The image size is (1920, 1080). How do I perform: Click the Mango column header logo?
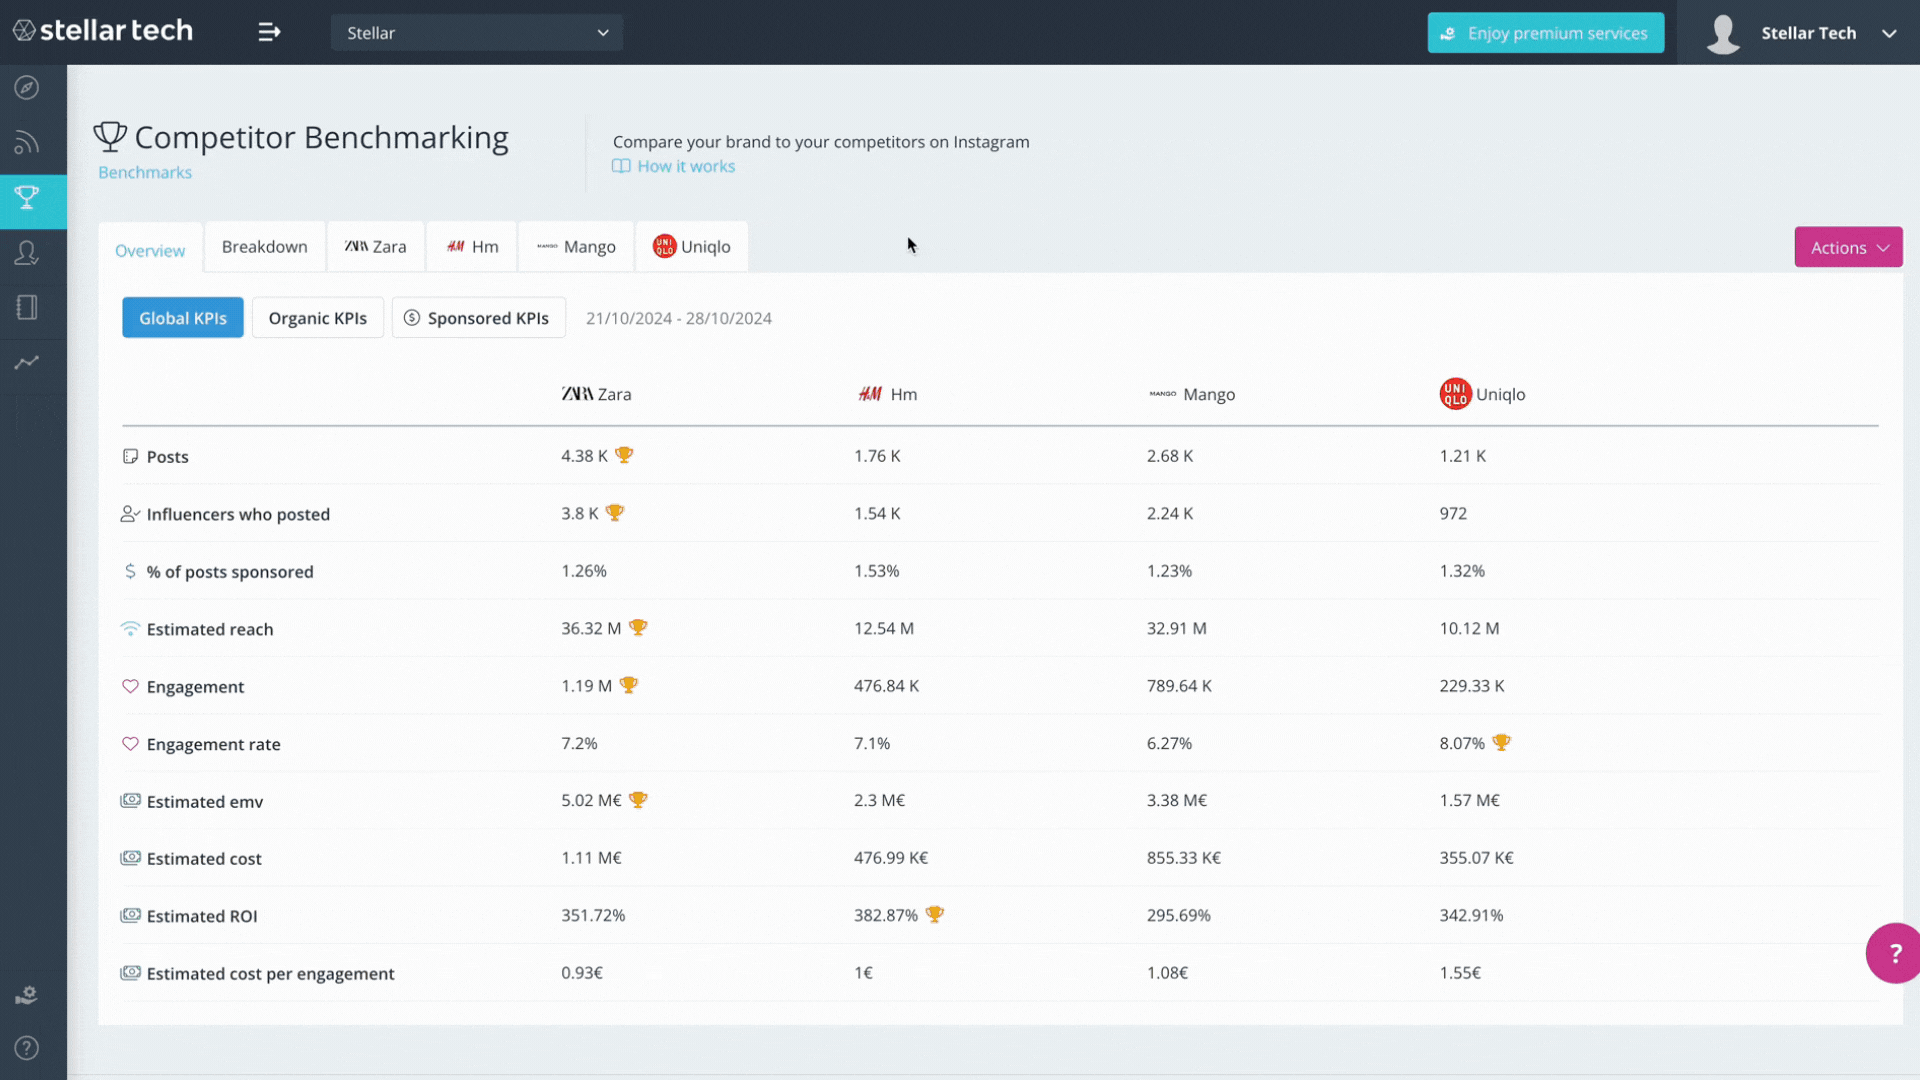point(1163,394)
